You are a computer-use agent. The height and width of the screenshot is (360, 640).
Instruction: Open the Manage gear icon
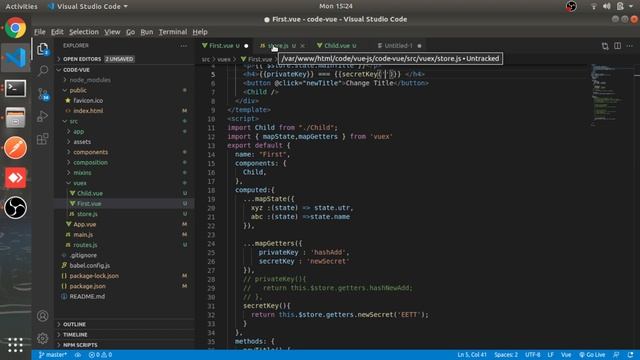pos(42,338)
